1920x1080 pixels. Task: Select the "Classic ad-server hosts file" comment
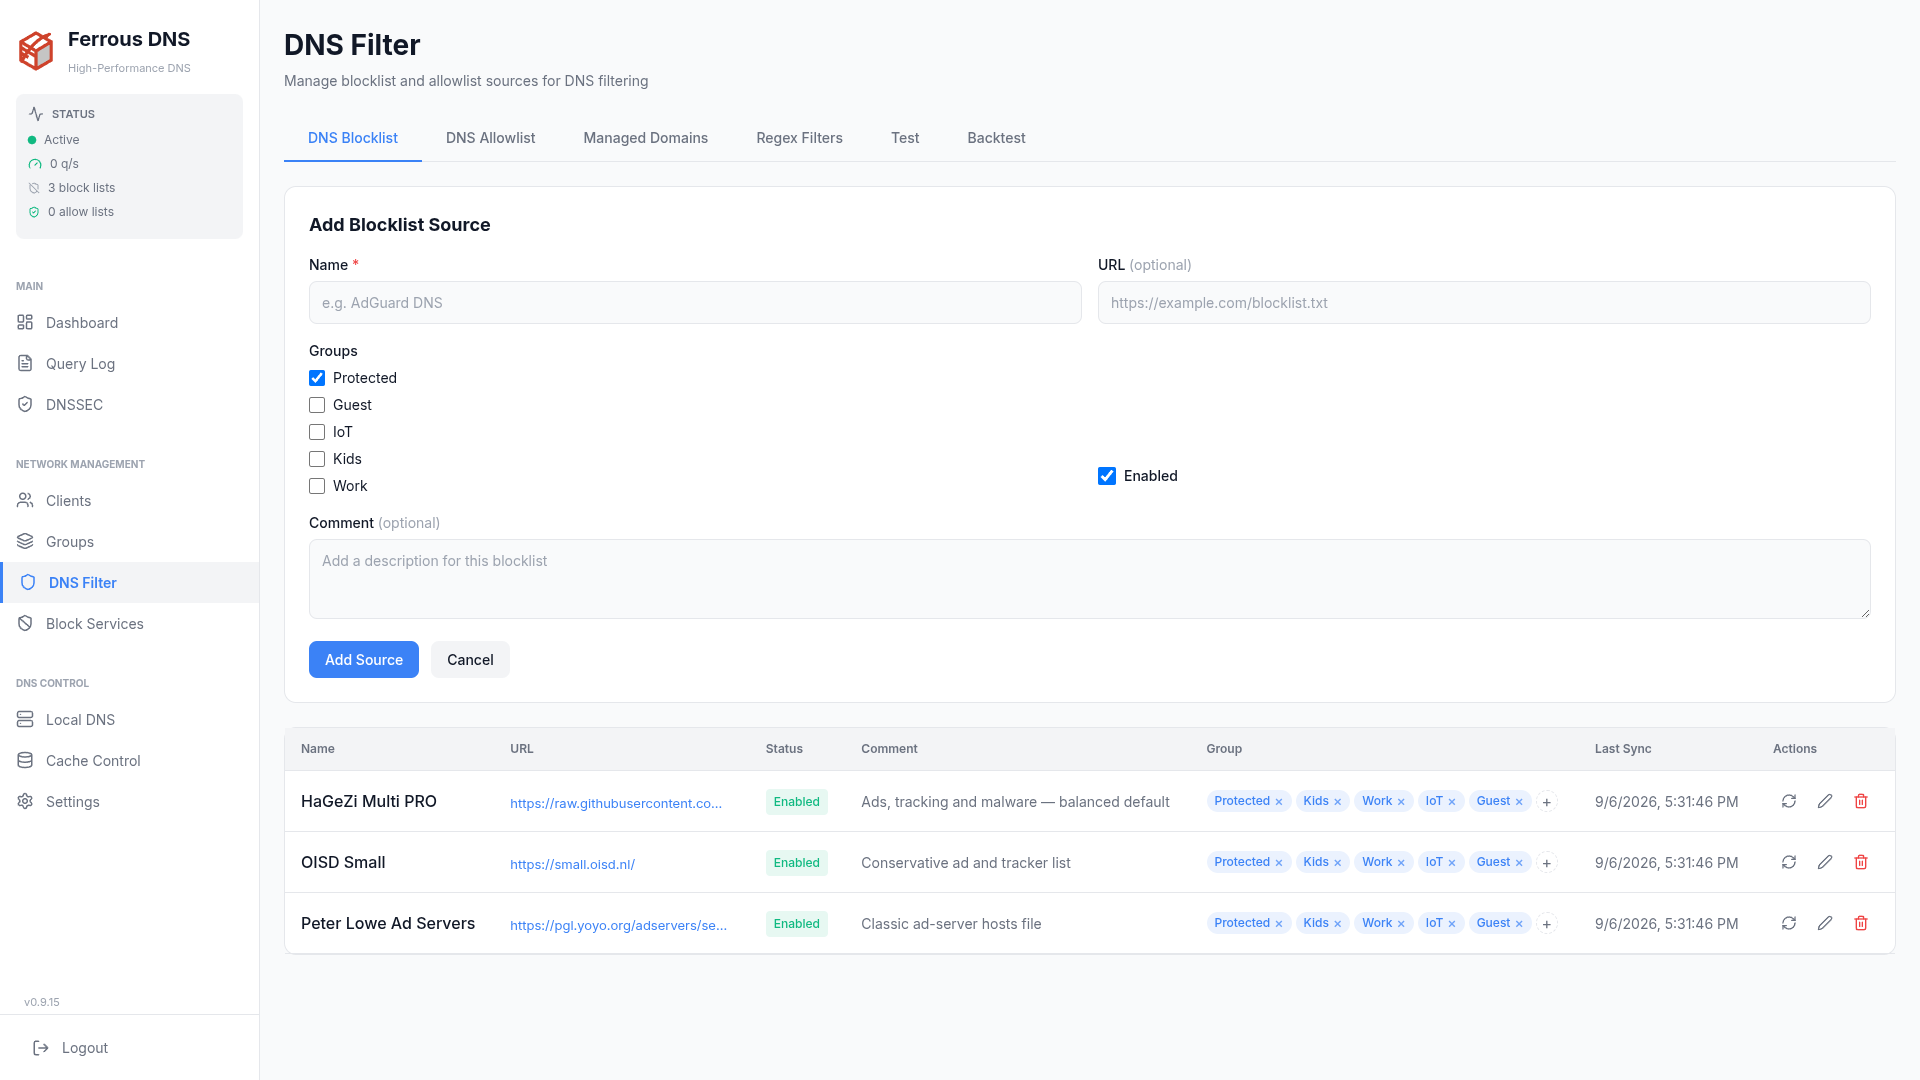pos(951,924)
